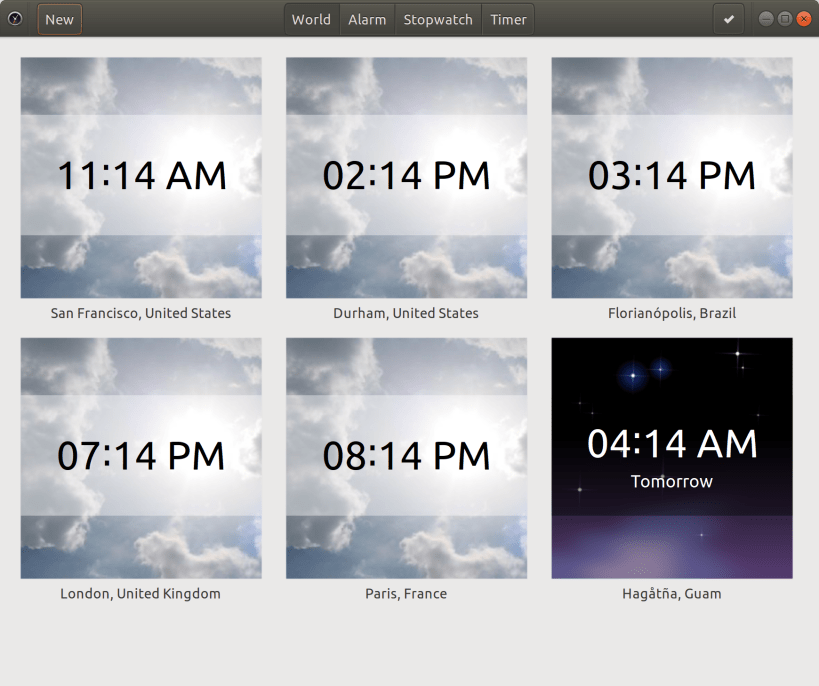
Task: Select the Paris, France clock
Action: 405,458
